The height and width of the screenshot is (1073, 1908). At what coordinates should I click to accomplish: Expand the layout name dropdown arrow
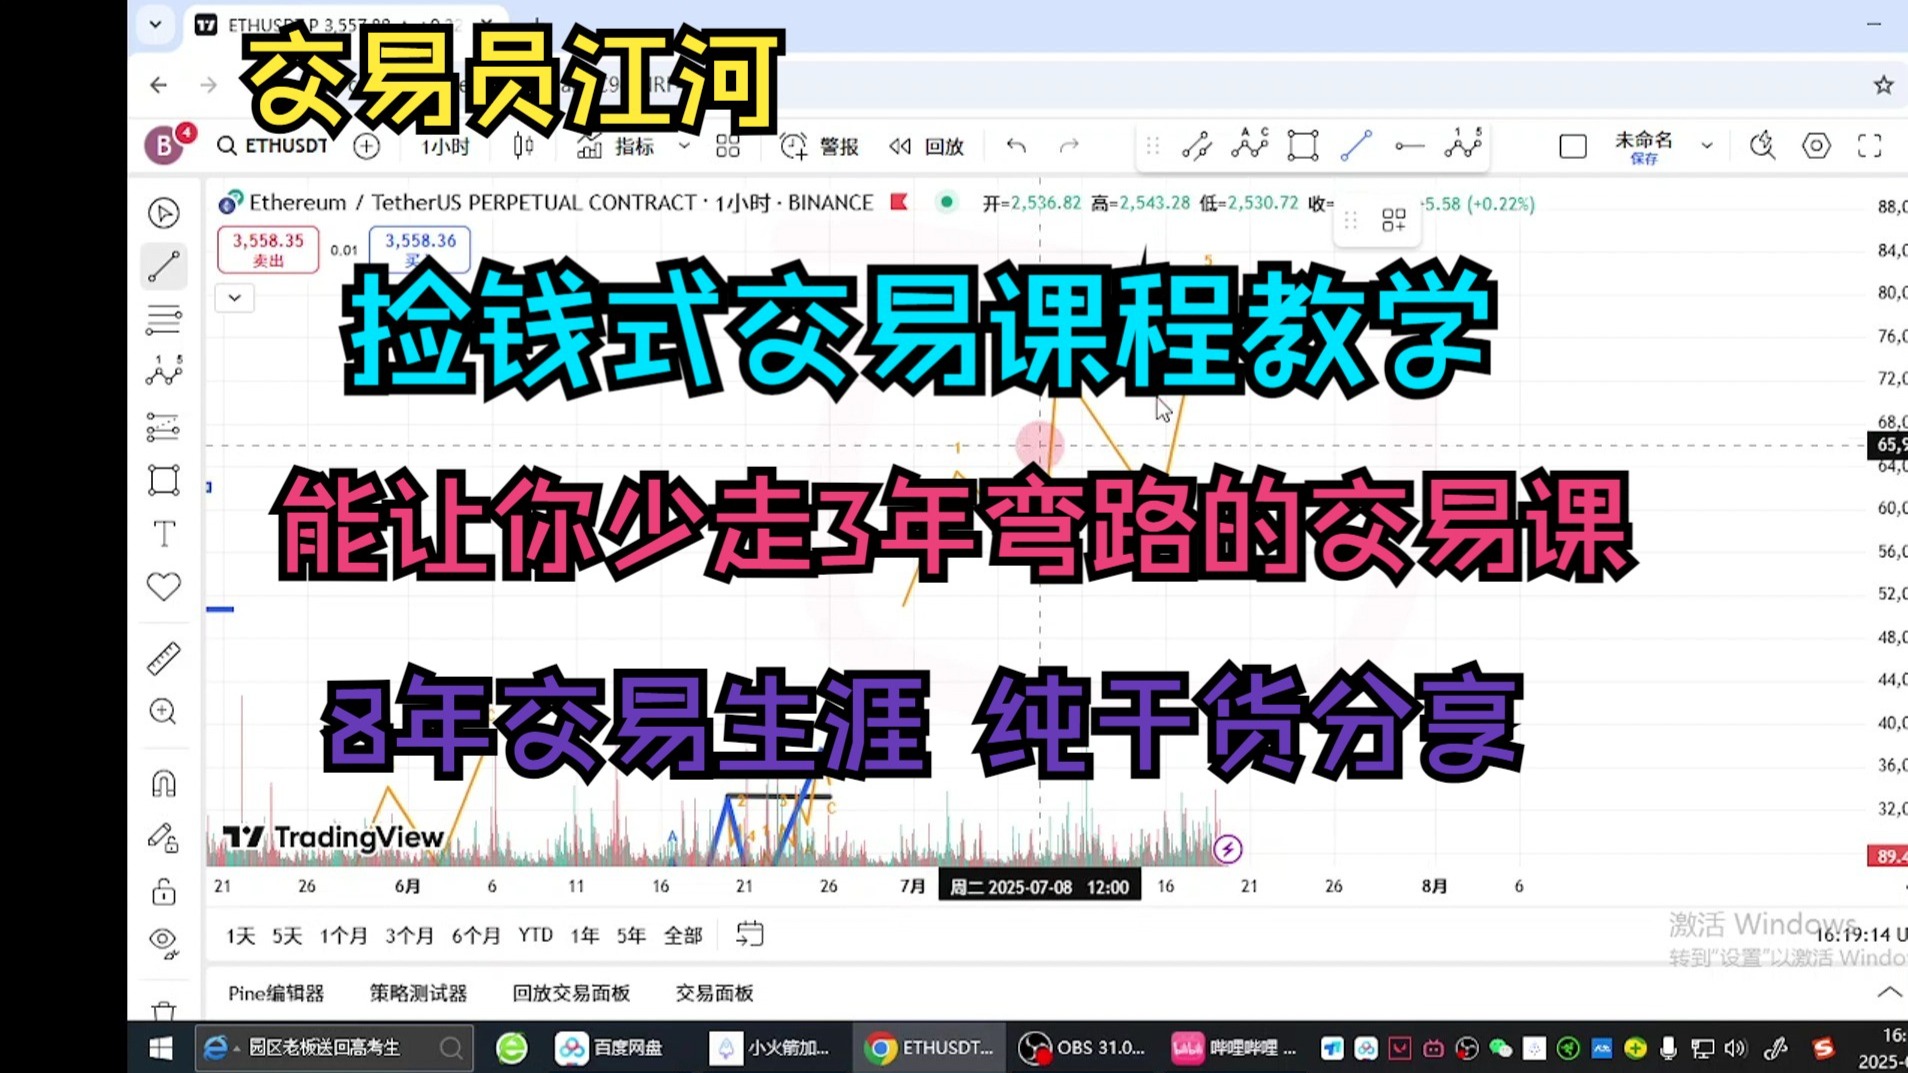click(x=1707, y=146)
